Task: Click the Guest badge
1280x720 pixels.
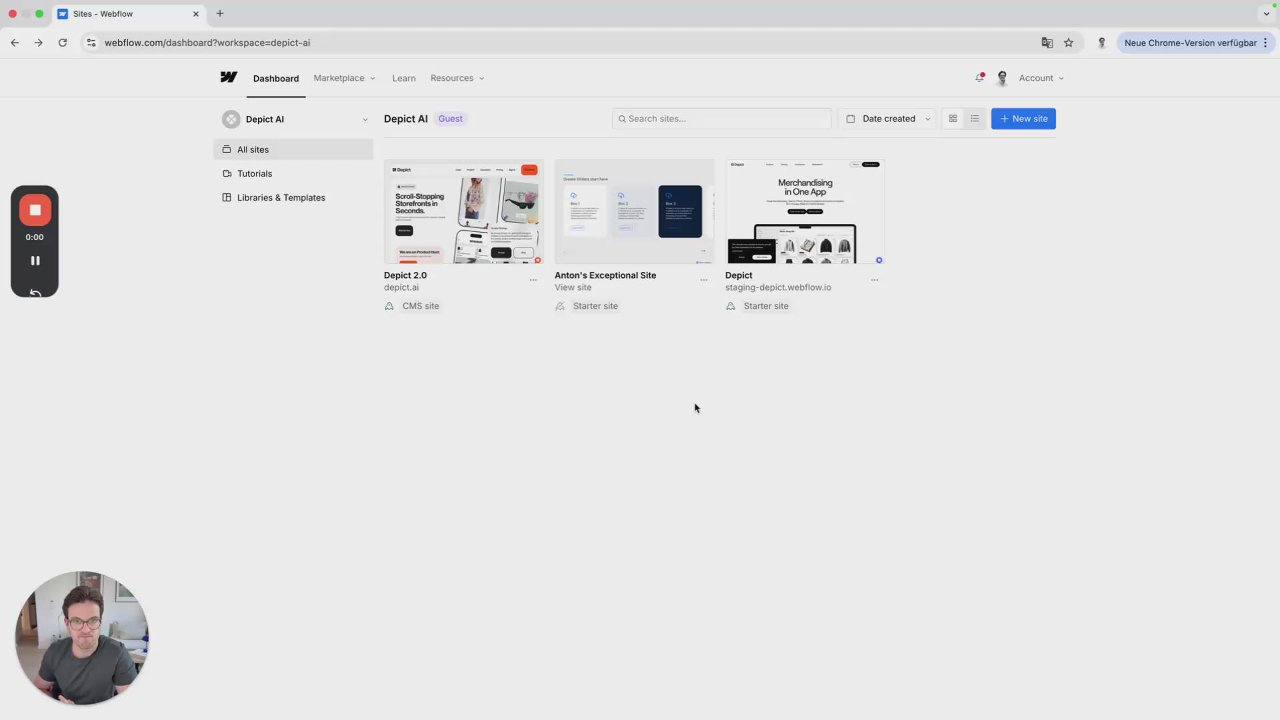Action: coord(450,118)
